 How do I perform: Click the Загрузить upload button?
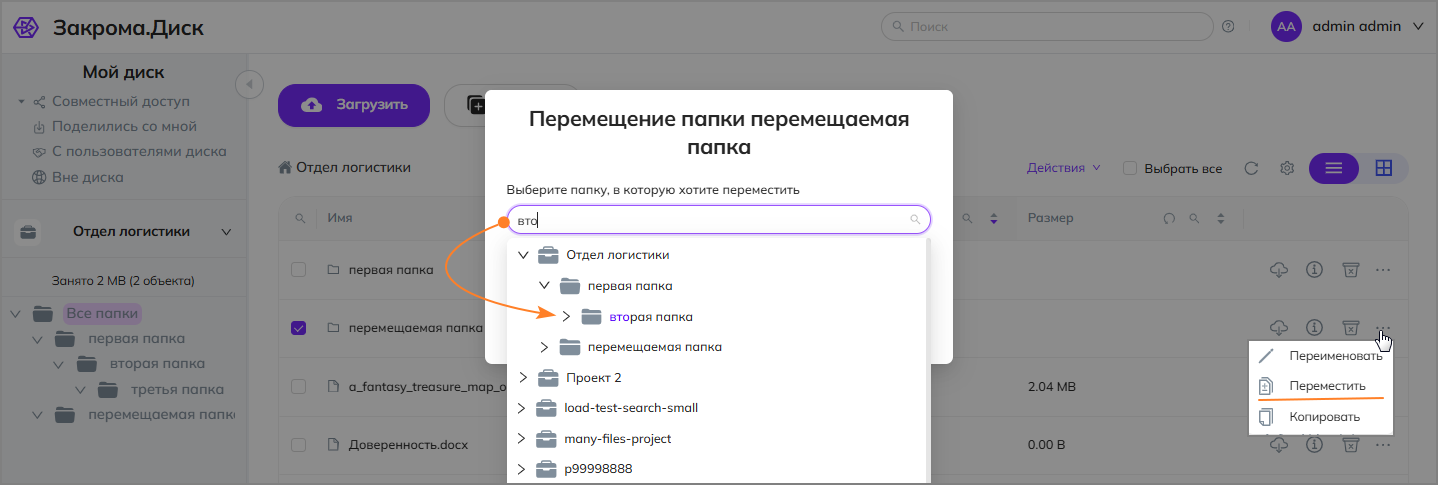[x=354, y=105]
